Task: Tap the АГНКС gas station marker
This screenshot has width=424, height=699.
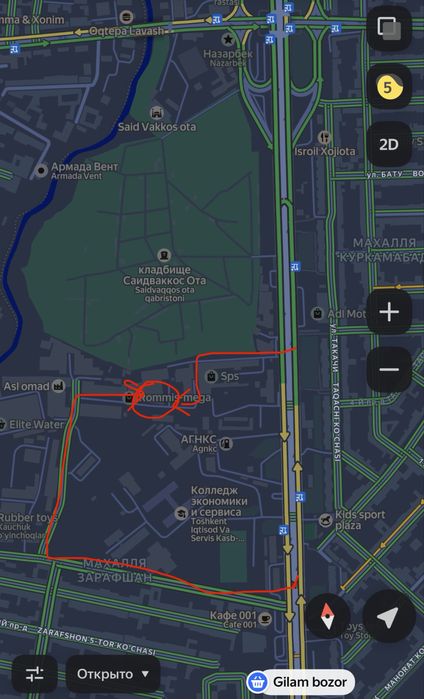Action: point(226,443)
